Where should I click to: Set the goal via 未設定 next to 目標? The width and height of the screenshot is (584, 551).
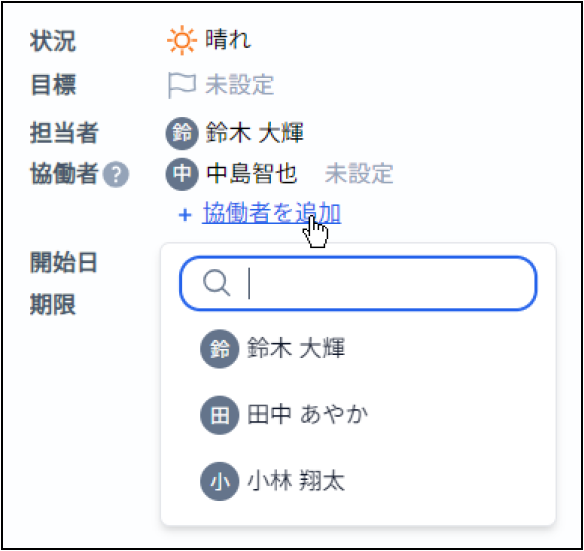coord(239,85)
